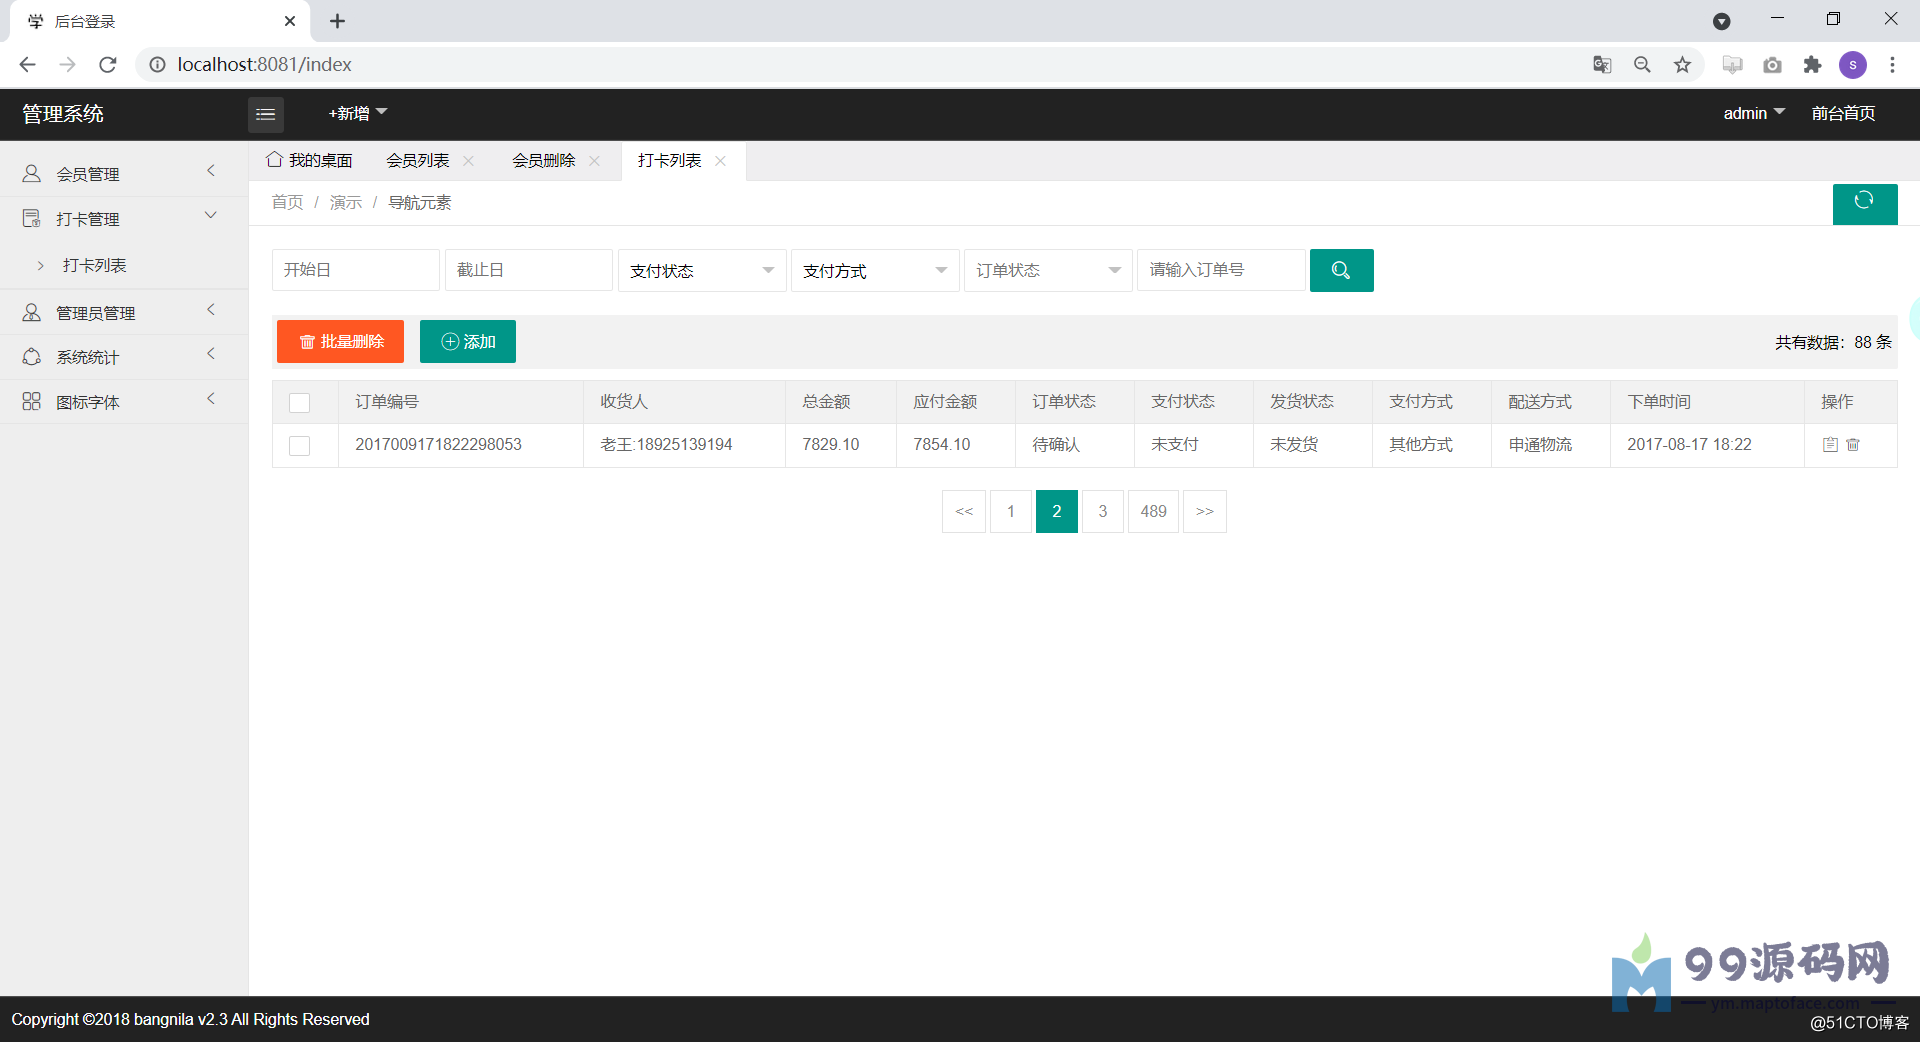Screen dimensions: 1920x1042
Task: Go to pagination page 489
Action: click(x=1154, y=512)
